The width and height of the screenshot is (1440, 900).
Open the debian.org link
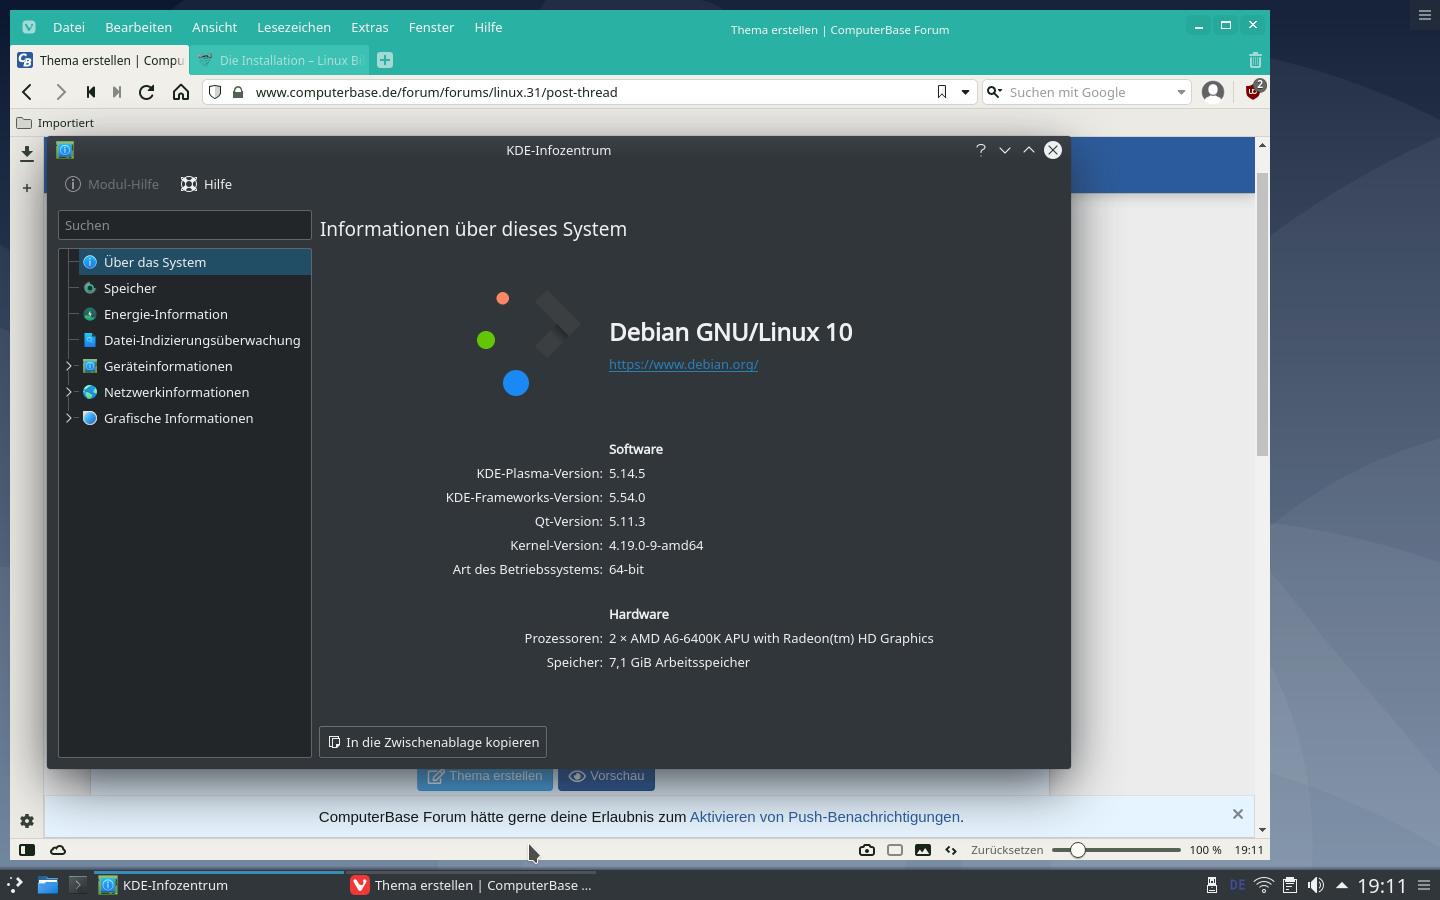683,364
